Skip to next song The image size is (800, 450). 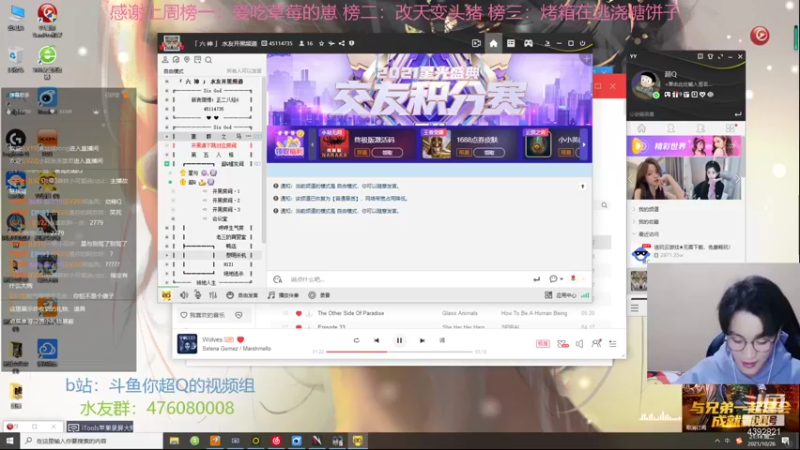tap(422, 340)
